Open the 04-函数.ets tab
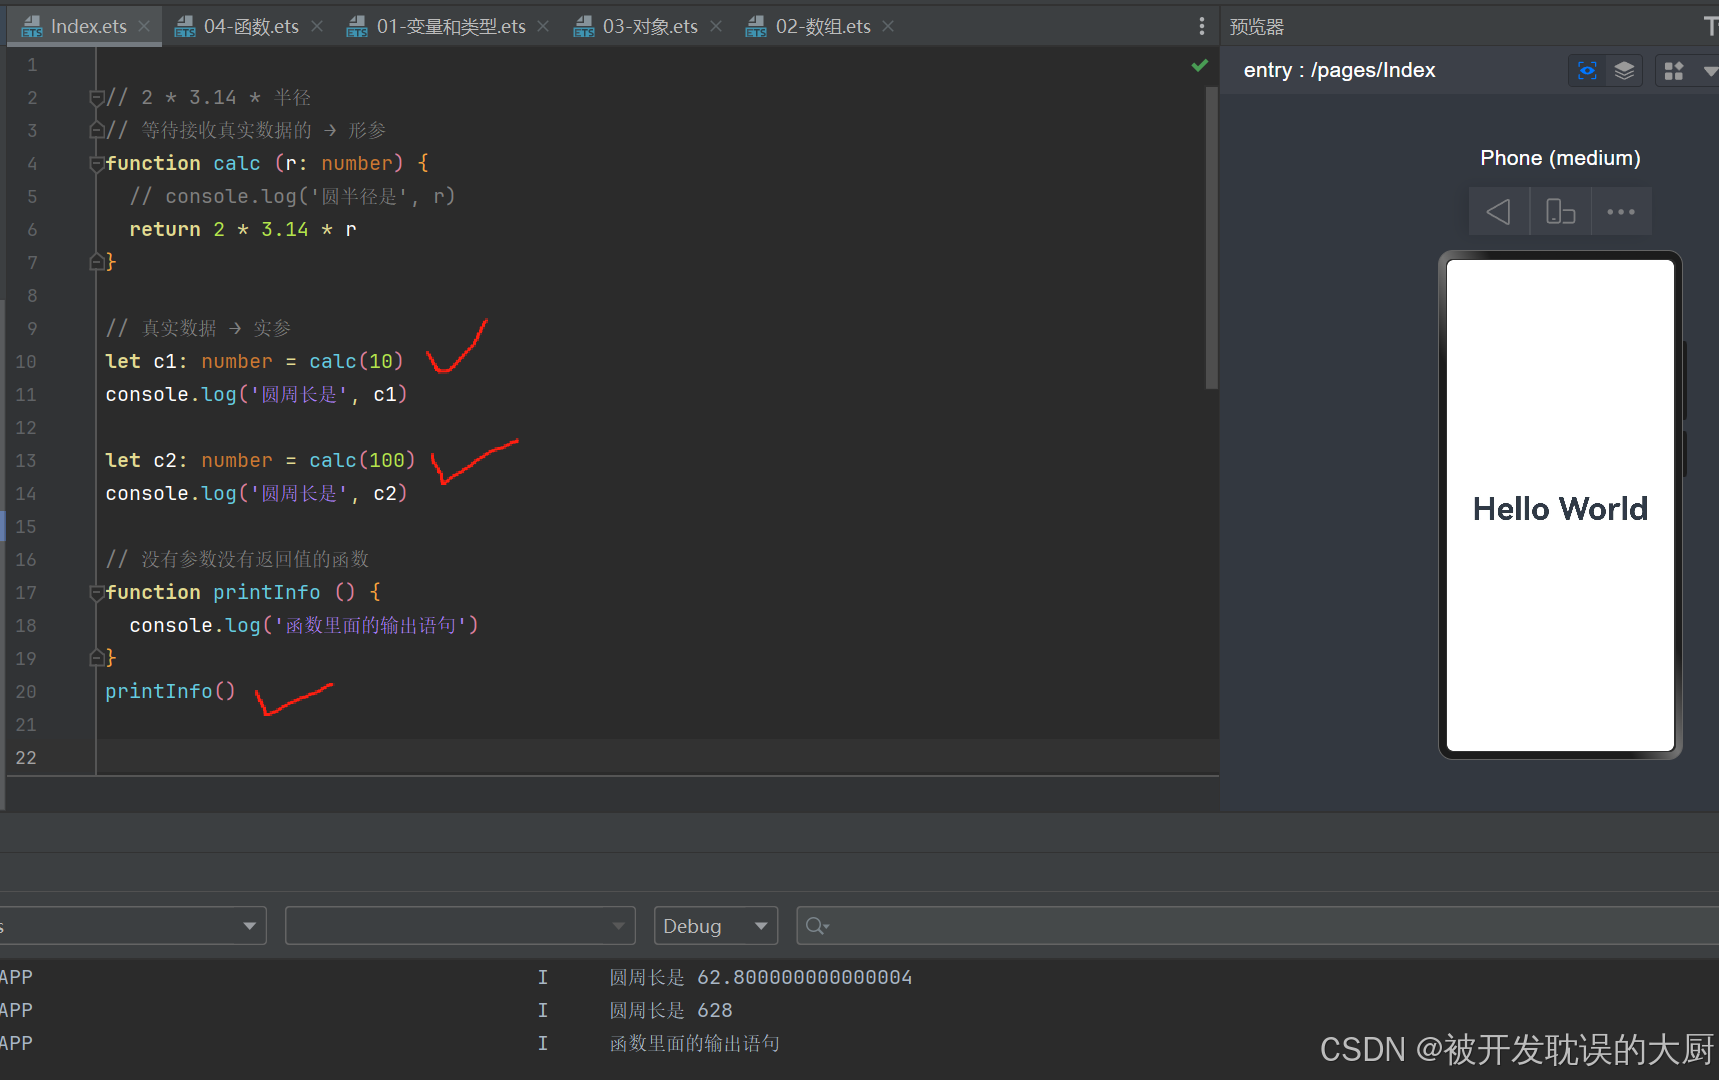 pyautogui.click(x=250, y=26)
